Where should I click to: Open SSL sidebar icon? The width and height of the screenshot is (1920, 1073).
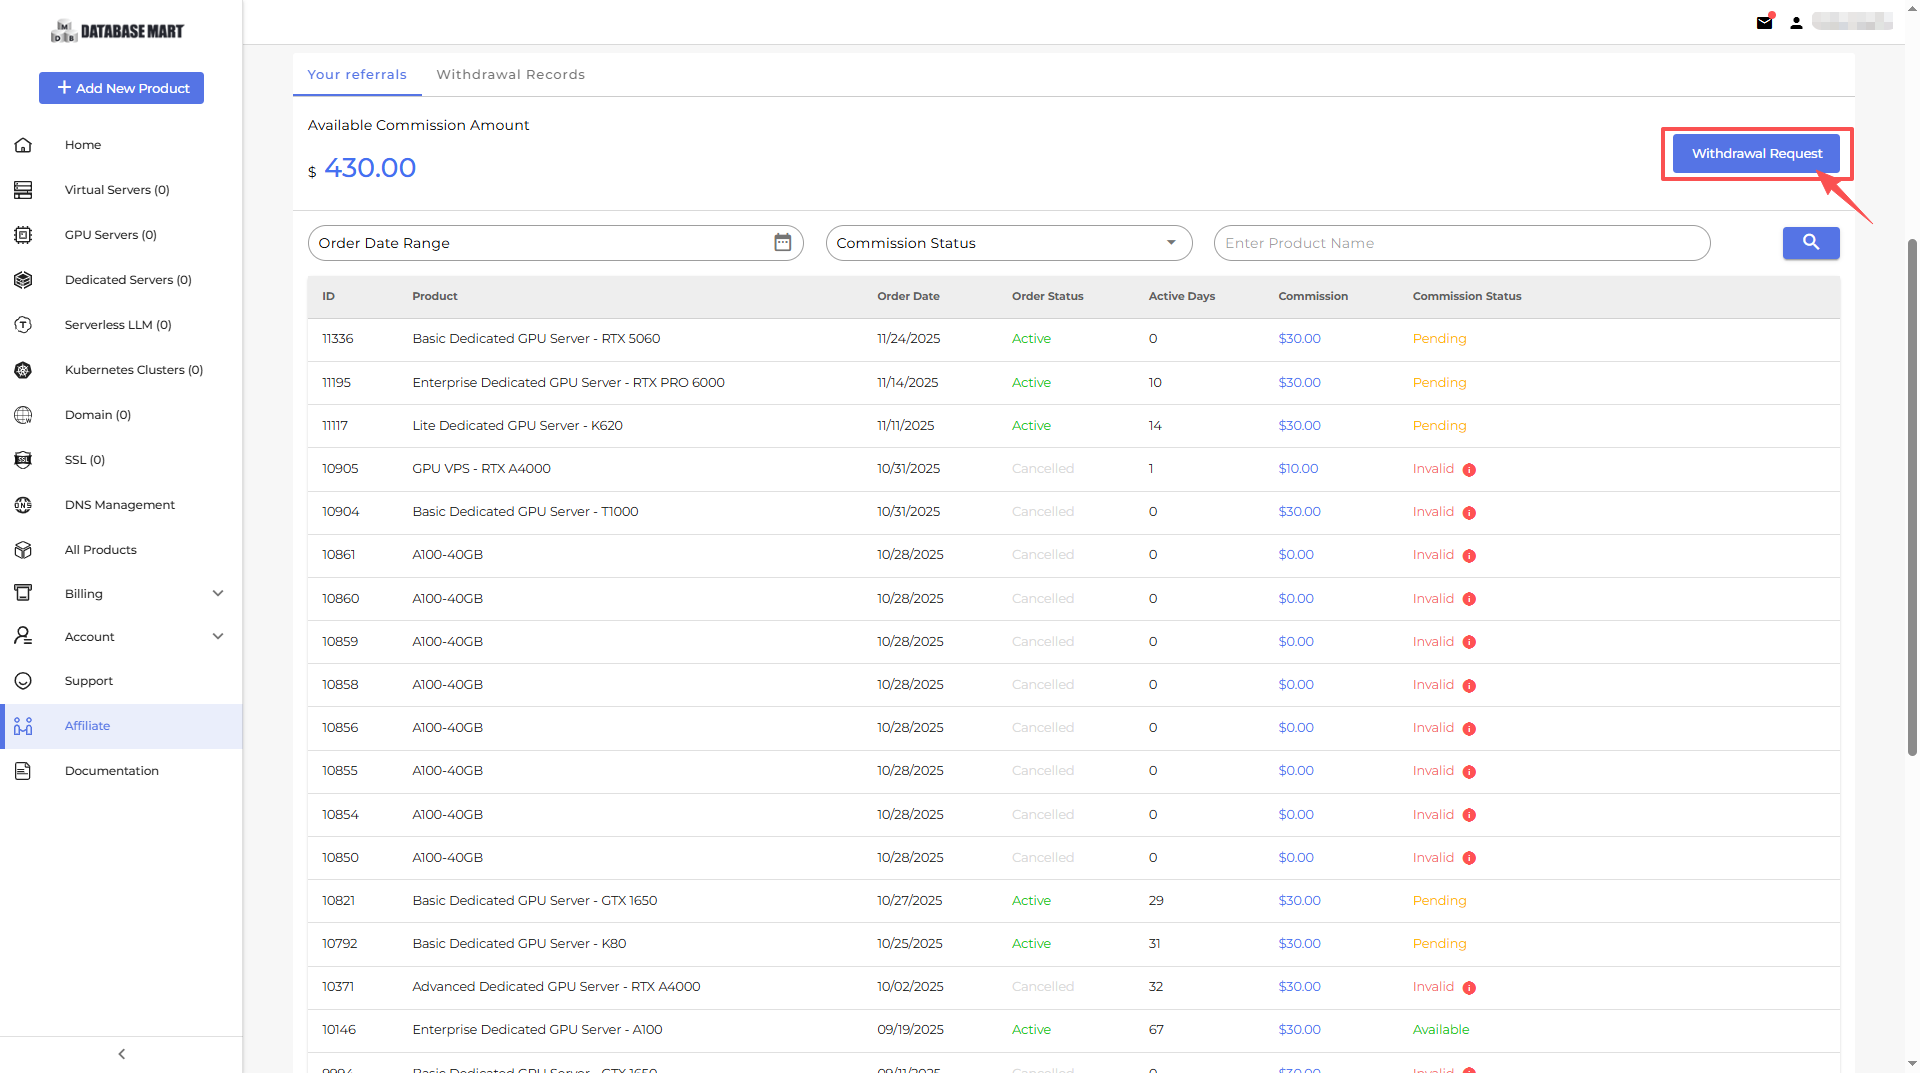[23, 460]
